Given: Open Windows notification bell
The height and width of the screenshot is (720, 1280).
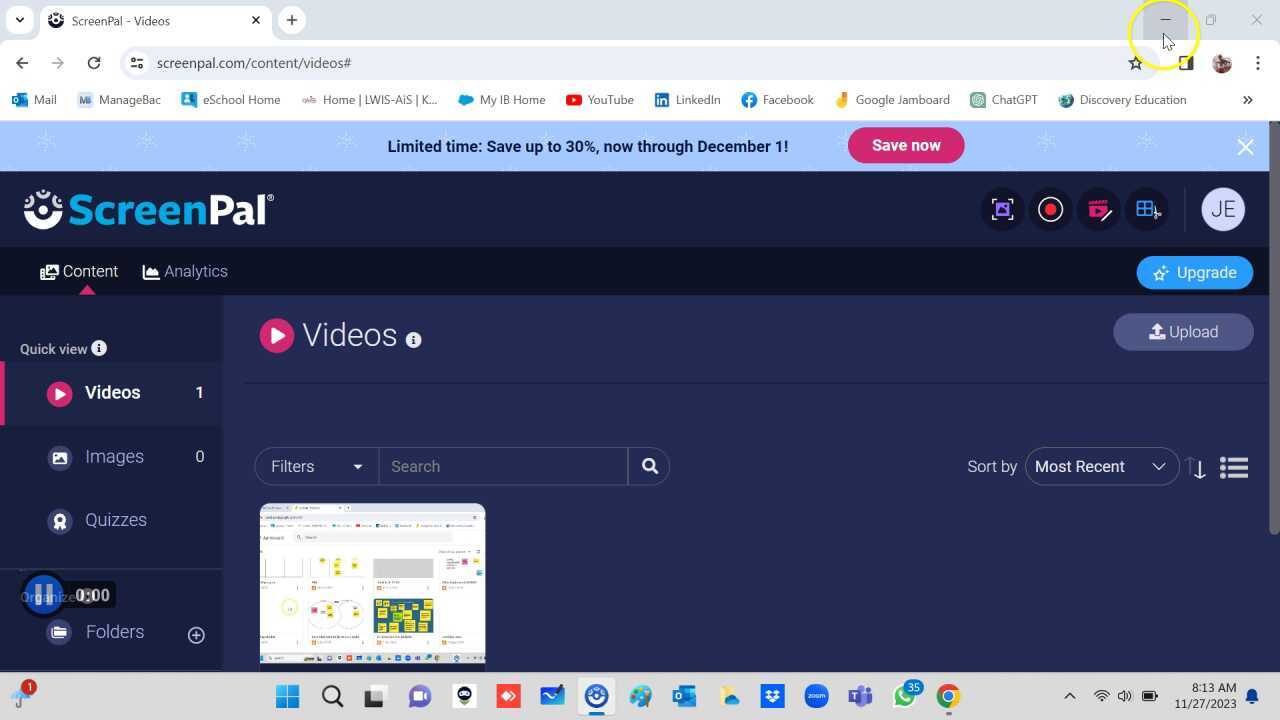Looking at the screenshot, I should coord(1252,696).
